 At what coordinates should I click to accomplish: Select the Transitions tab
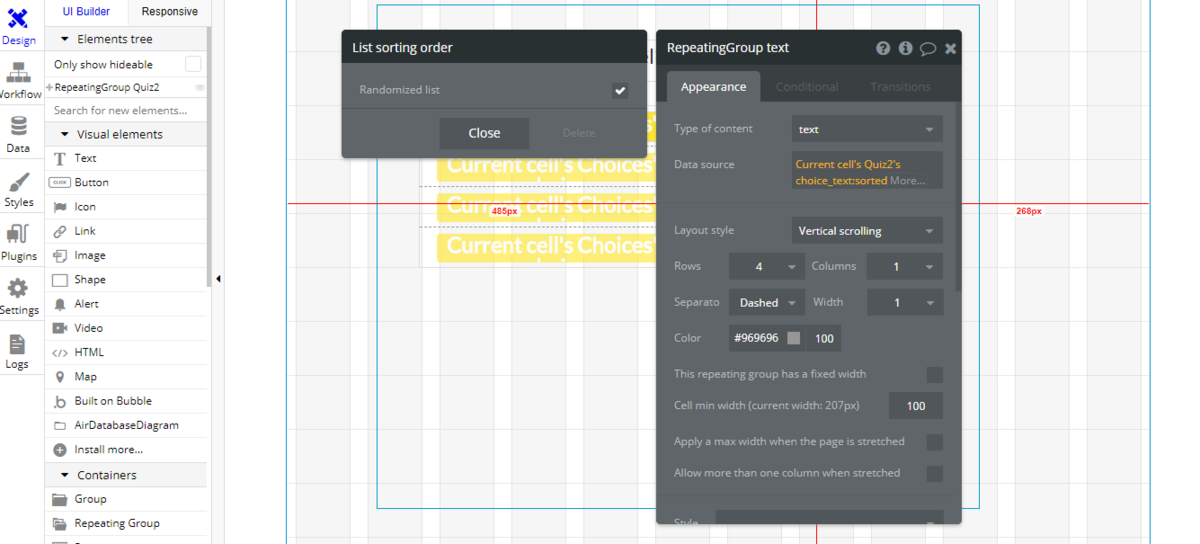[900, 87]
